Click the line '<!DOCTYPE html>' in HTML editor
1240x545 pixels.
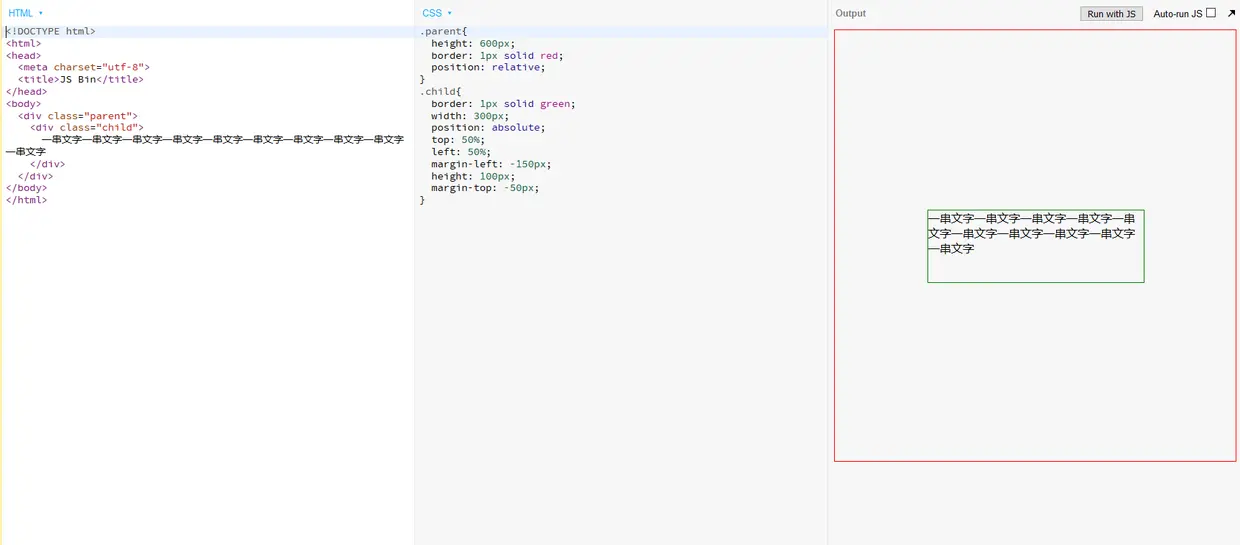click(51, 31)
